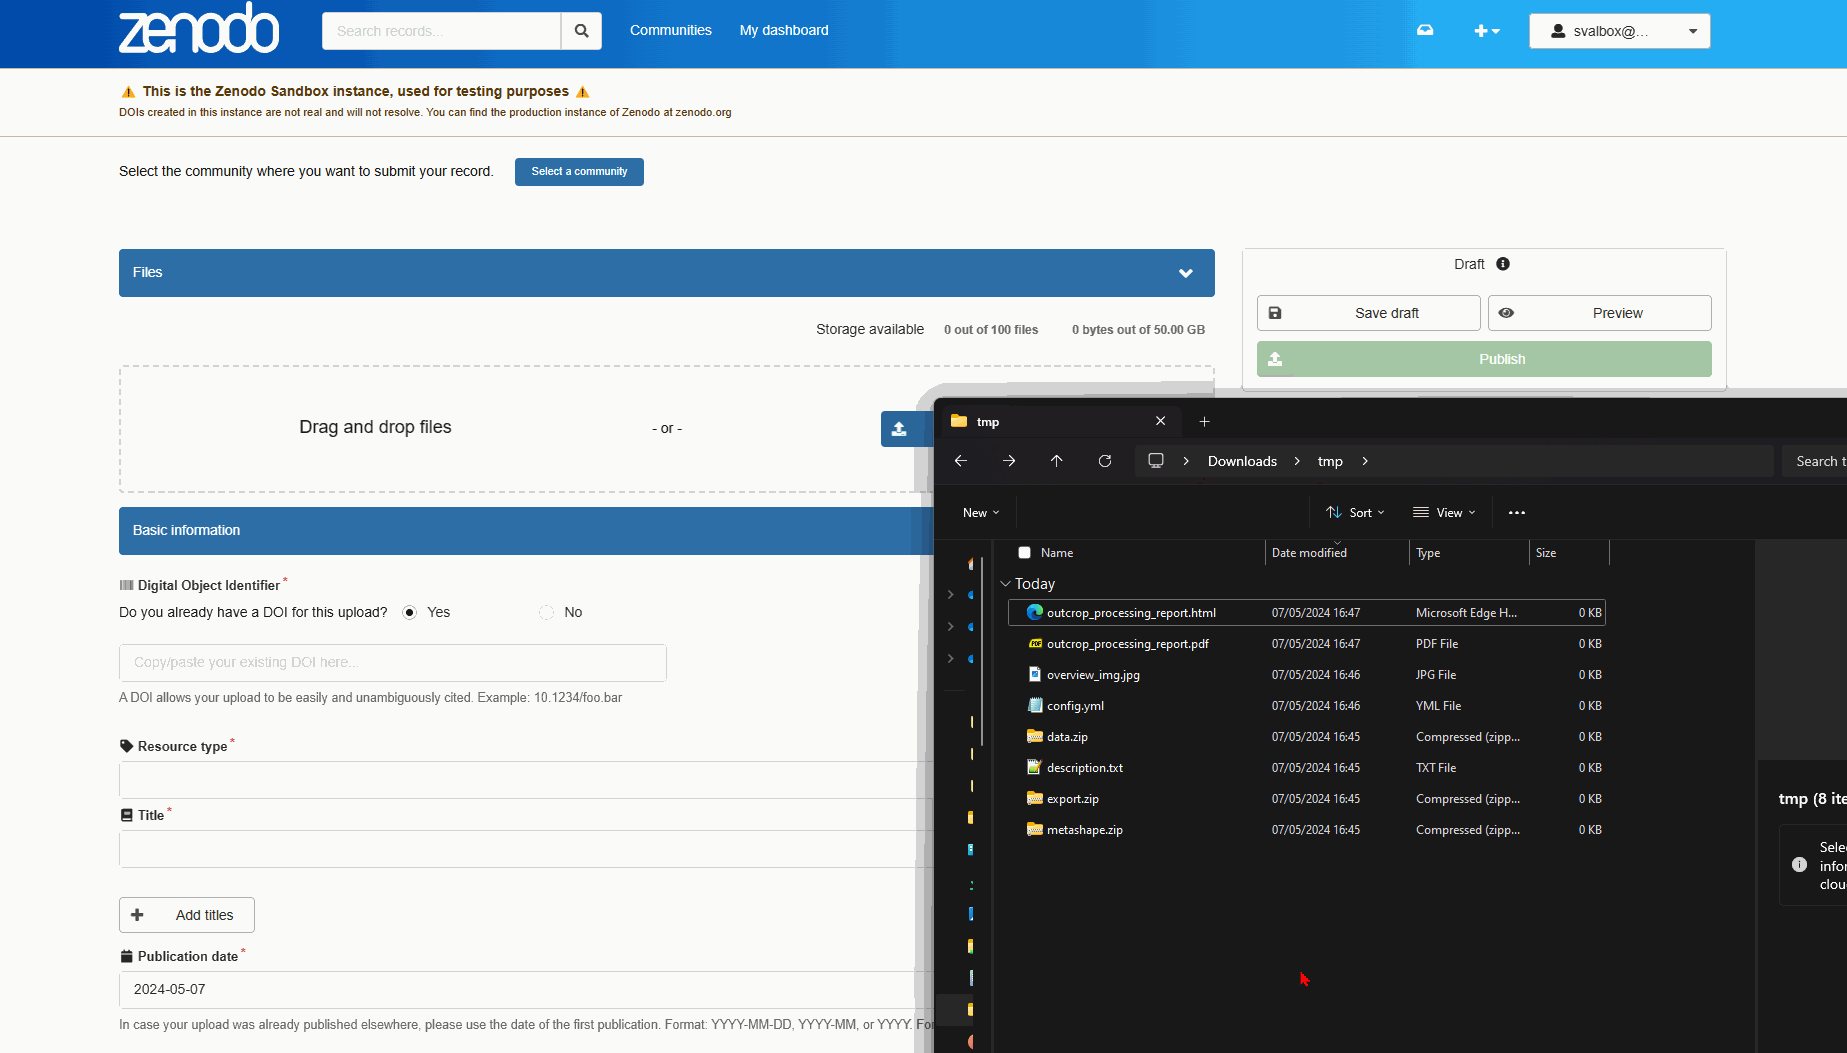Select the overview_img.jpg file name
The width and height of the screenshot is (1847, 1053).
point(1093,675)
